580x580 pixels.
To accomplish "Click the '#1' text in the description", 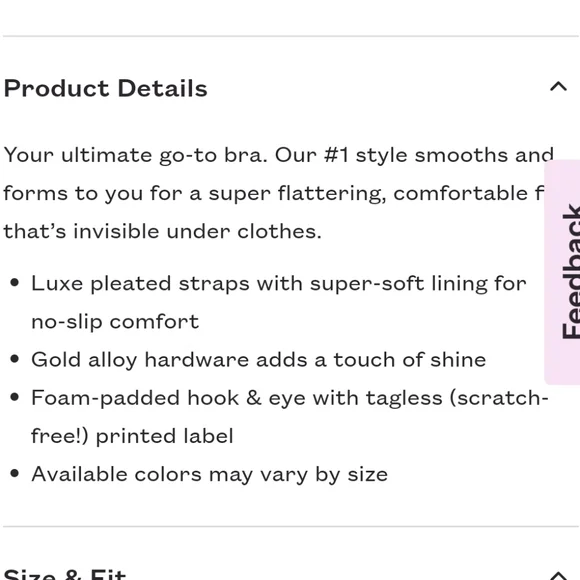I will [x=336, y=155].
